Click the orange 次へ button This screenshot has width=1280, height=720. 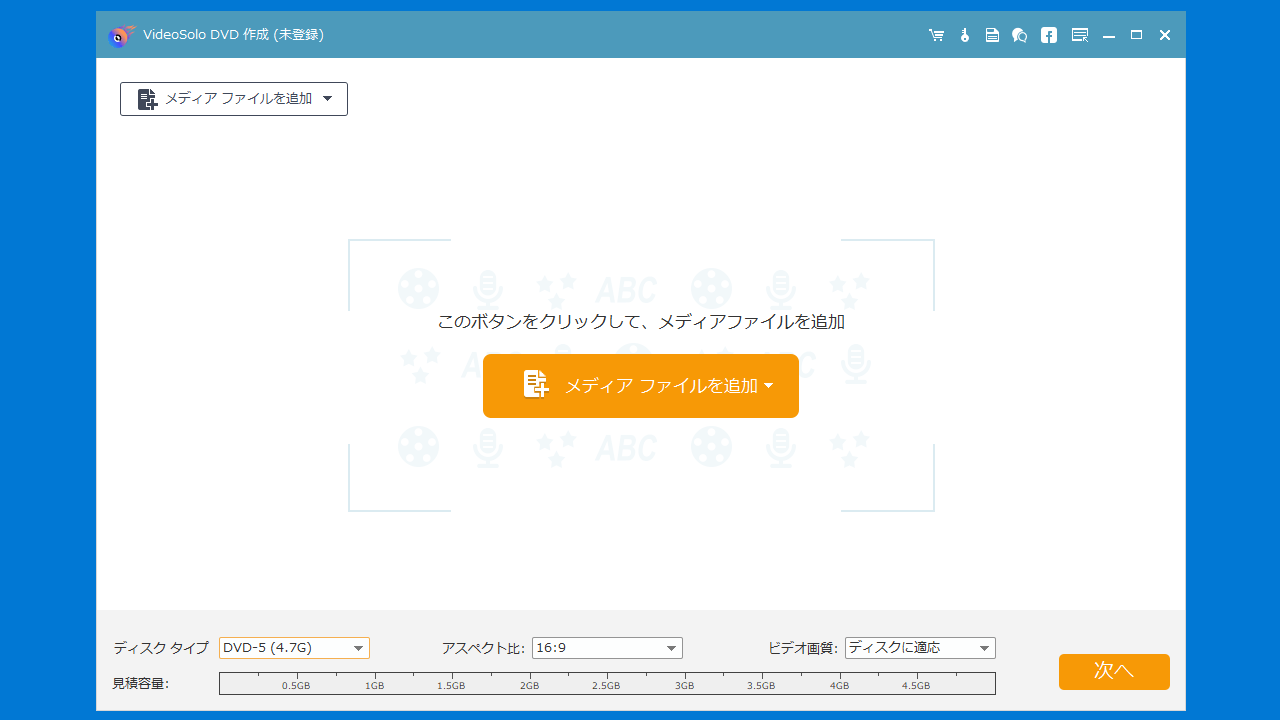tap(1114, 671)
